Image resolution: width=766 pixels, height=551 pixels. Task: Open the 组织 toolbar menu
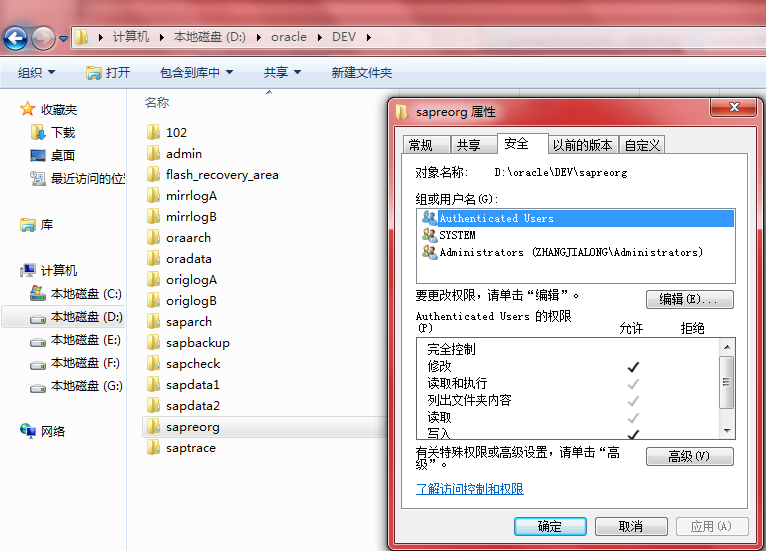tap(36, 73)
